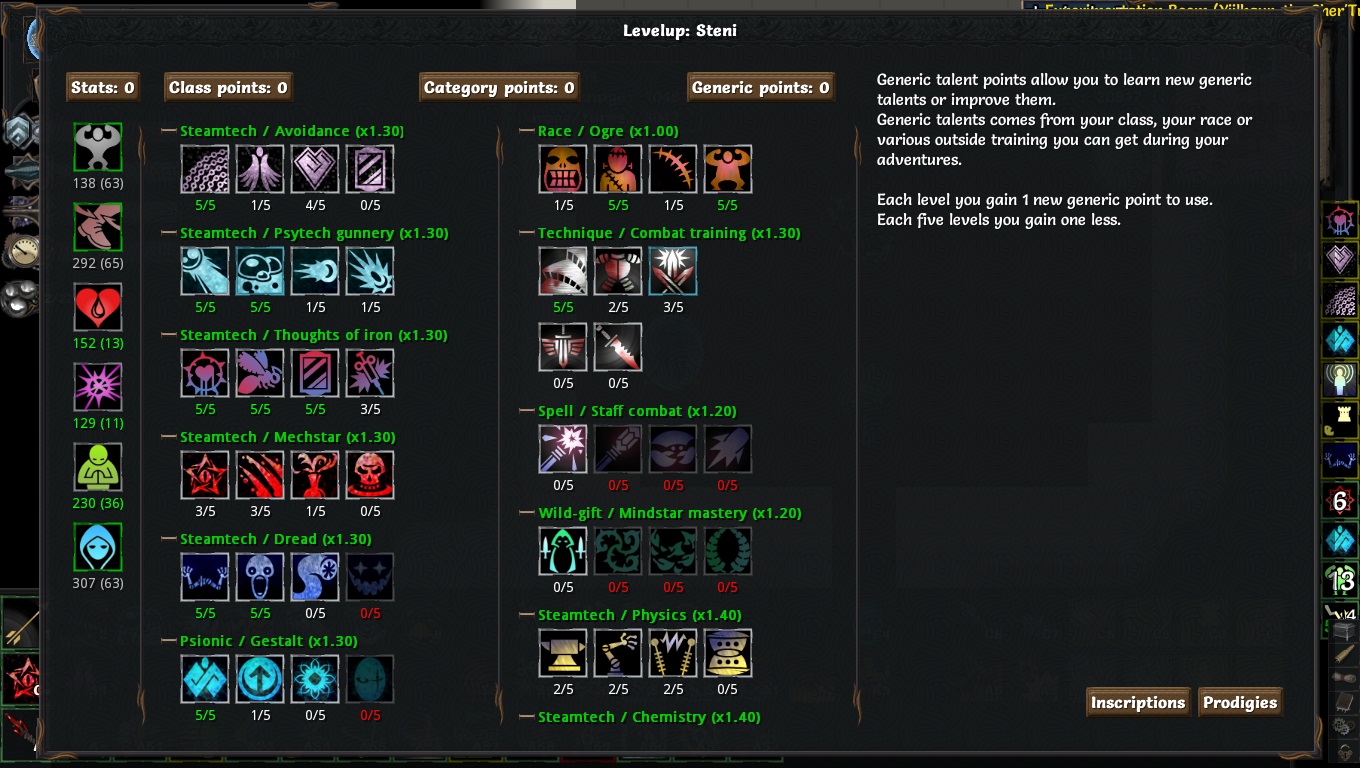The width and height of the screenshot is (1360, 768).
Task: Click the hotbar icon showing number 6
Action: (x=1340, y=501)
